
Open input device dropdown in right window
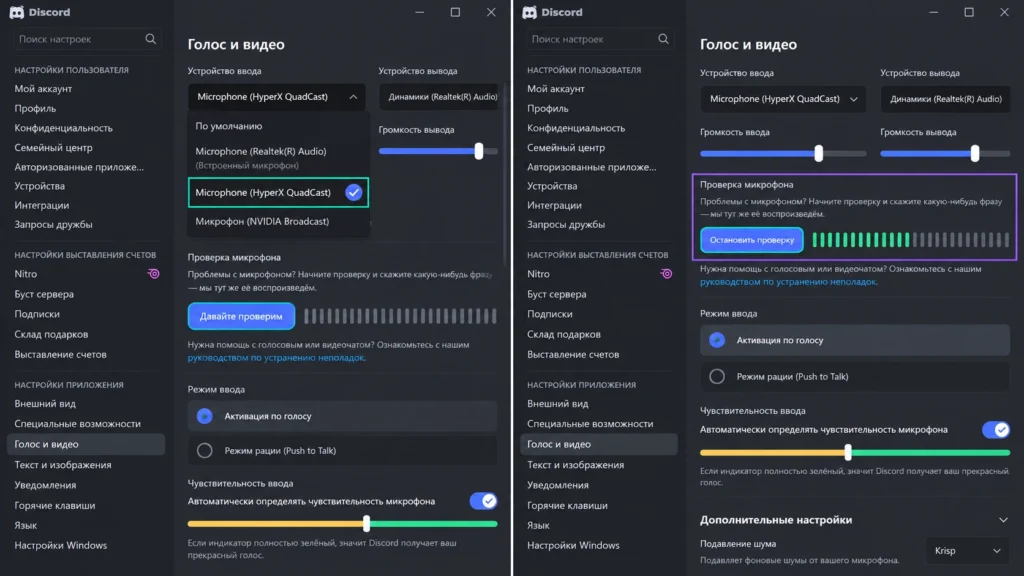[x=783, y=99]
